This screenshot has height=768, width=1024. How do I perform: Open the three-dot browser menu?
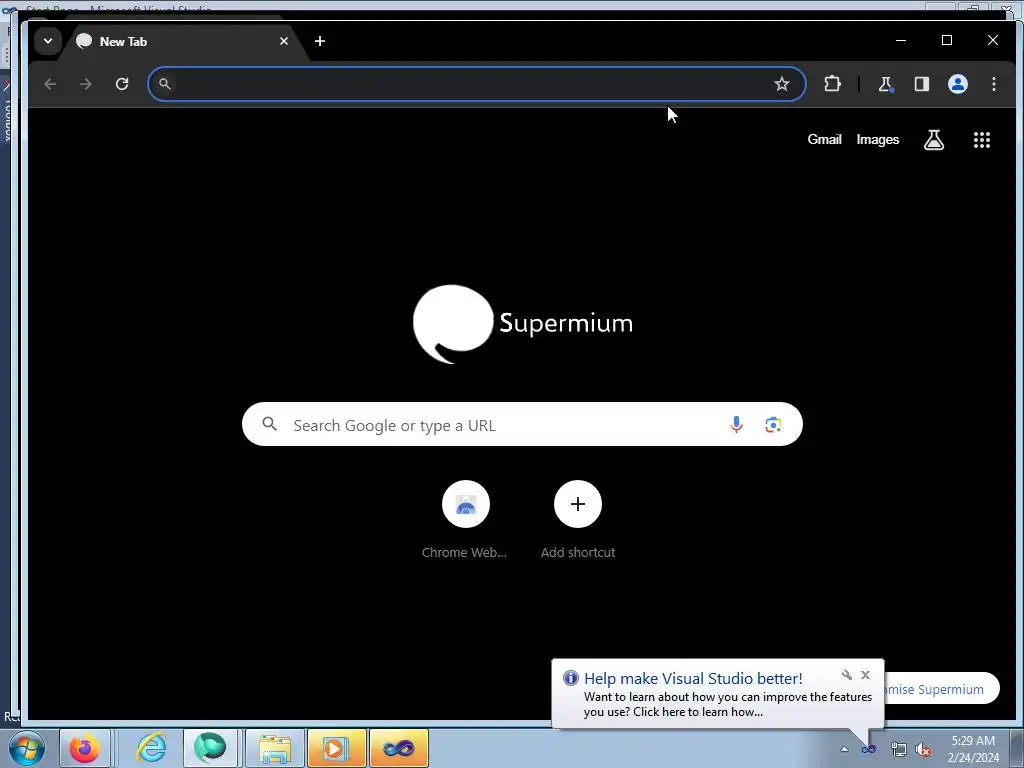(993, 84)
